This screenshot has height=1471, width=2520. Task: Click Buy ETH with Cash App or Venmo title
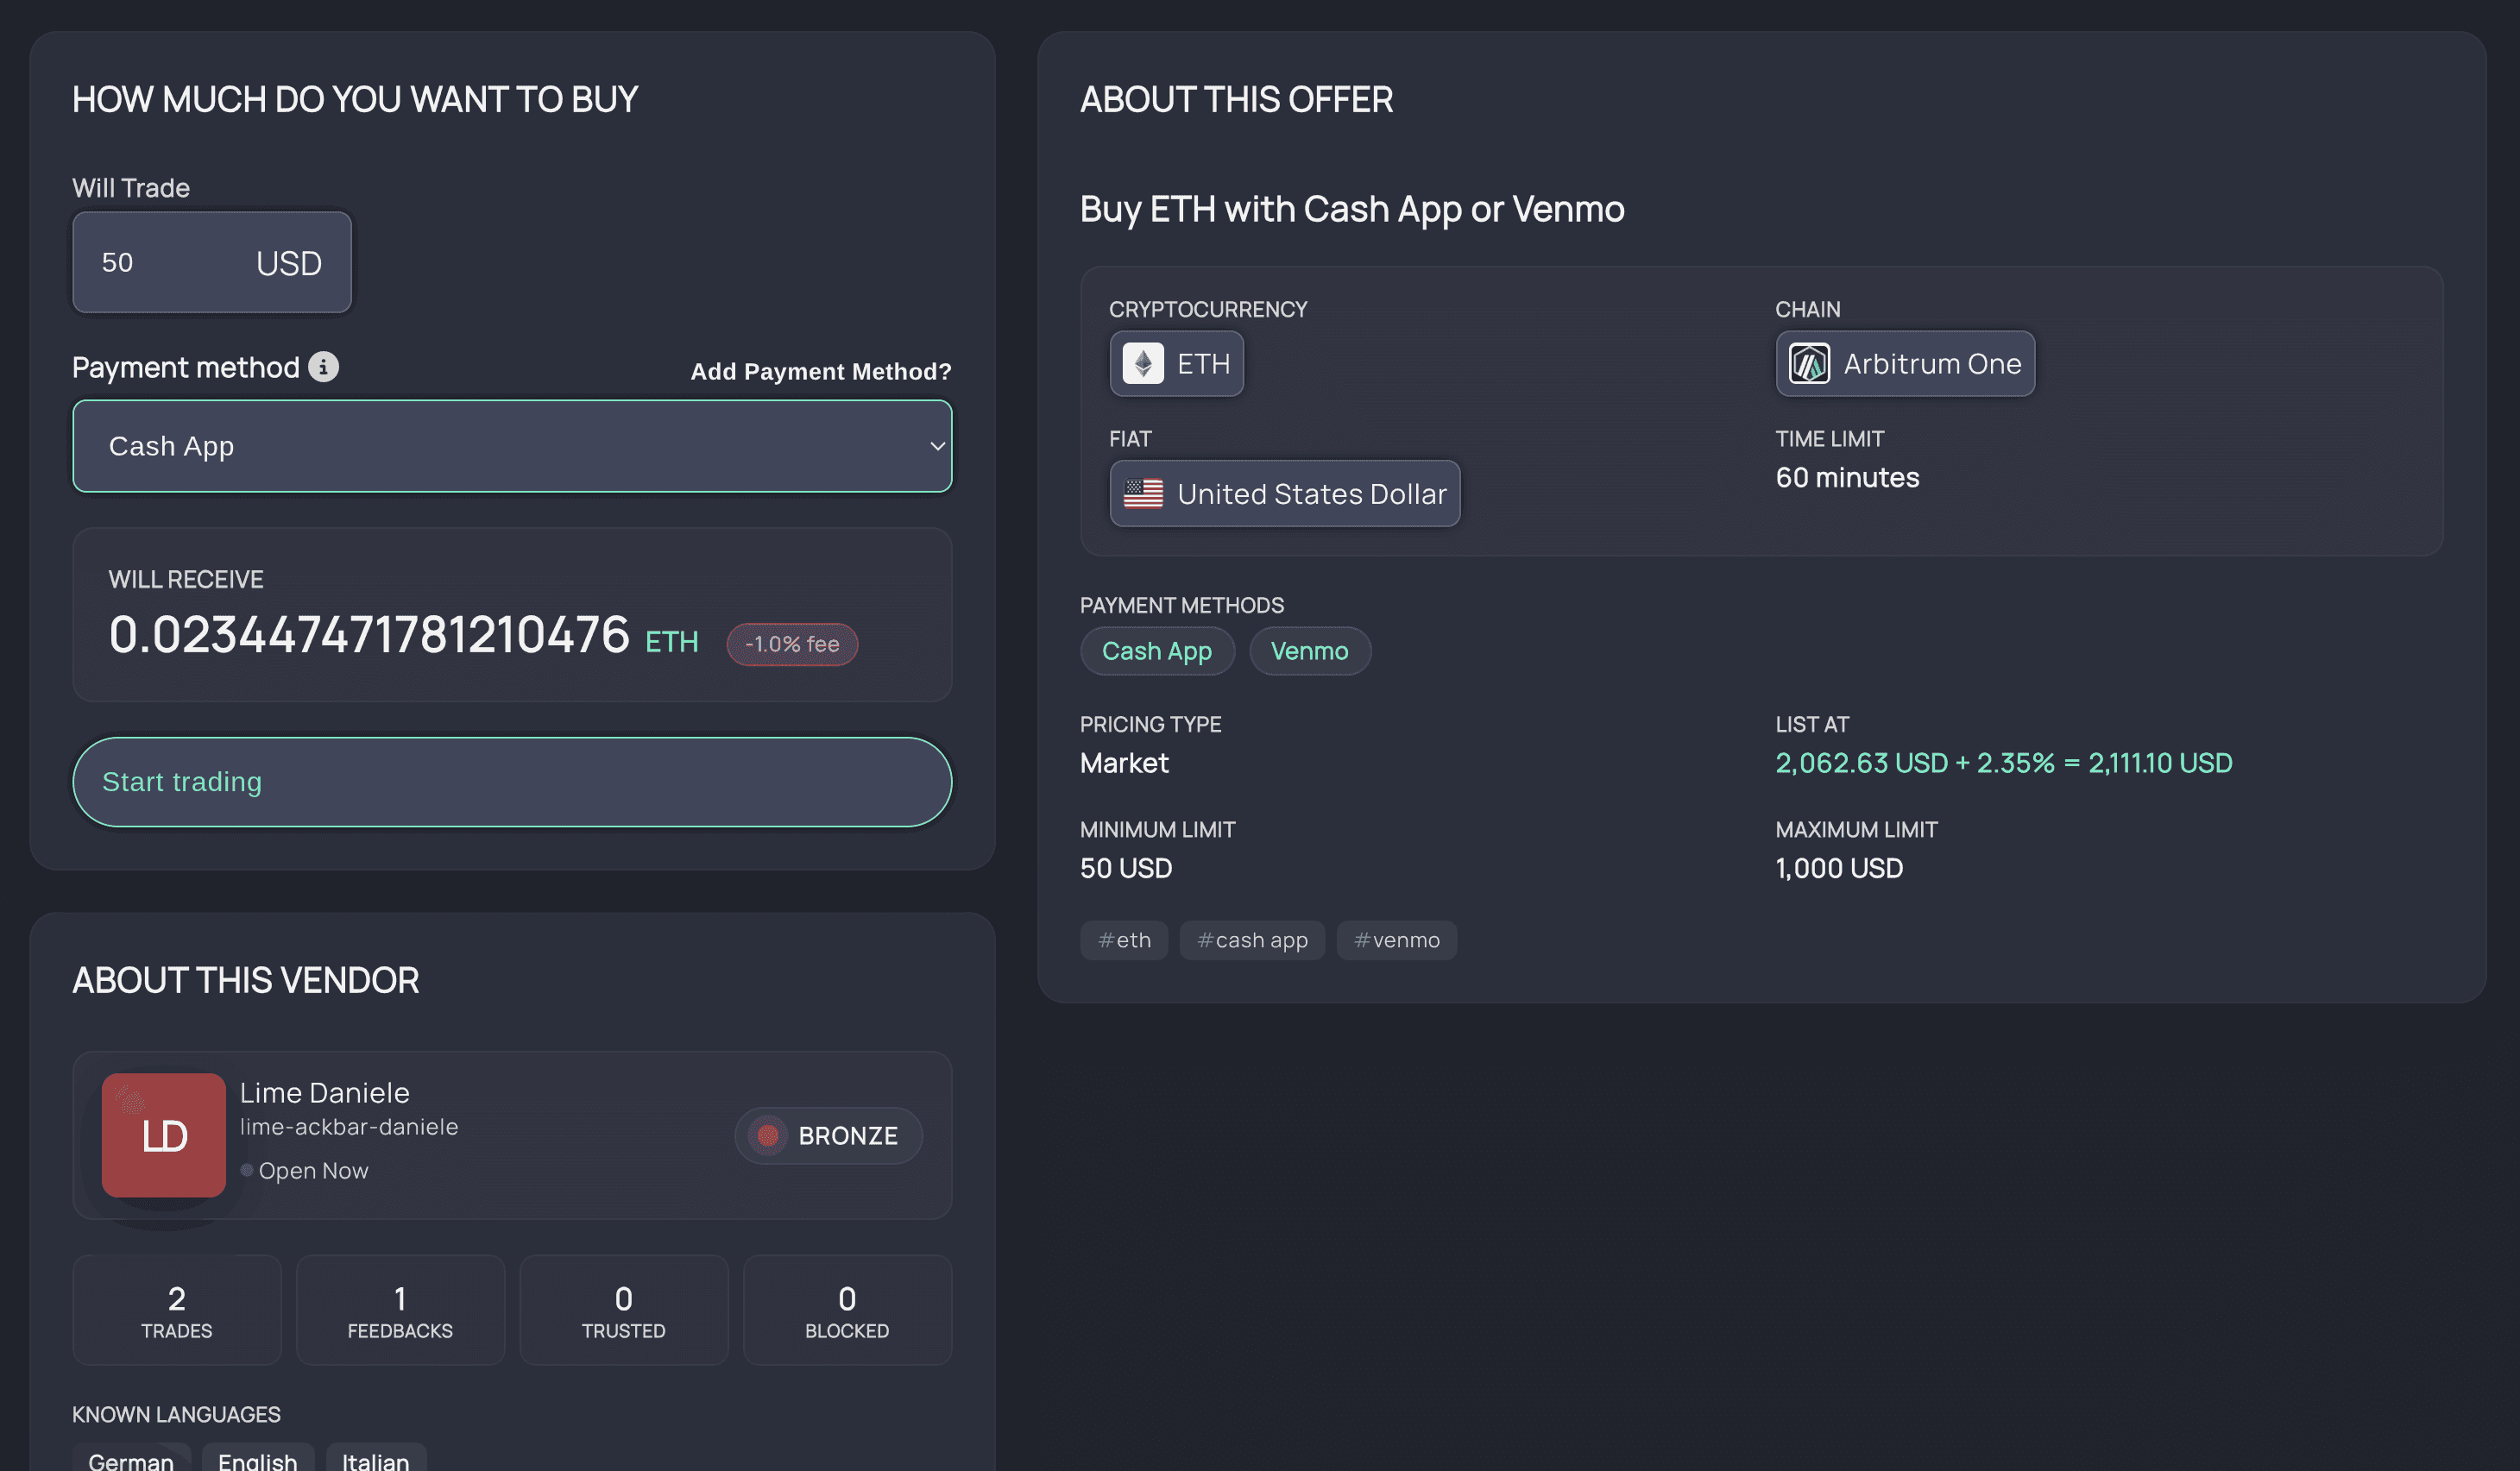pos(1352,209)
